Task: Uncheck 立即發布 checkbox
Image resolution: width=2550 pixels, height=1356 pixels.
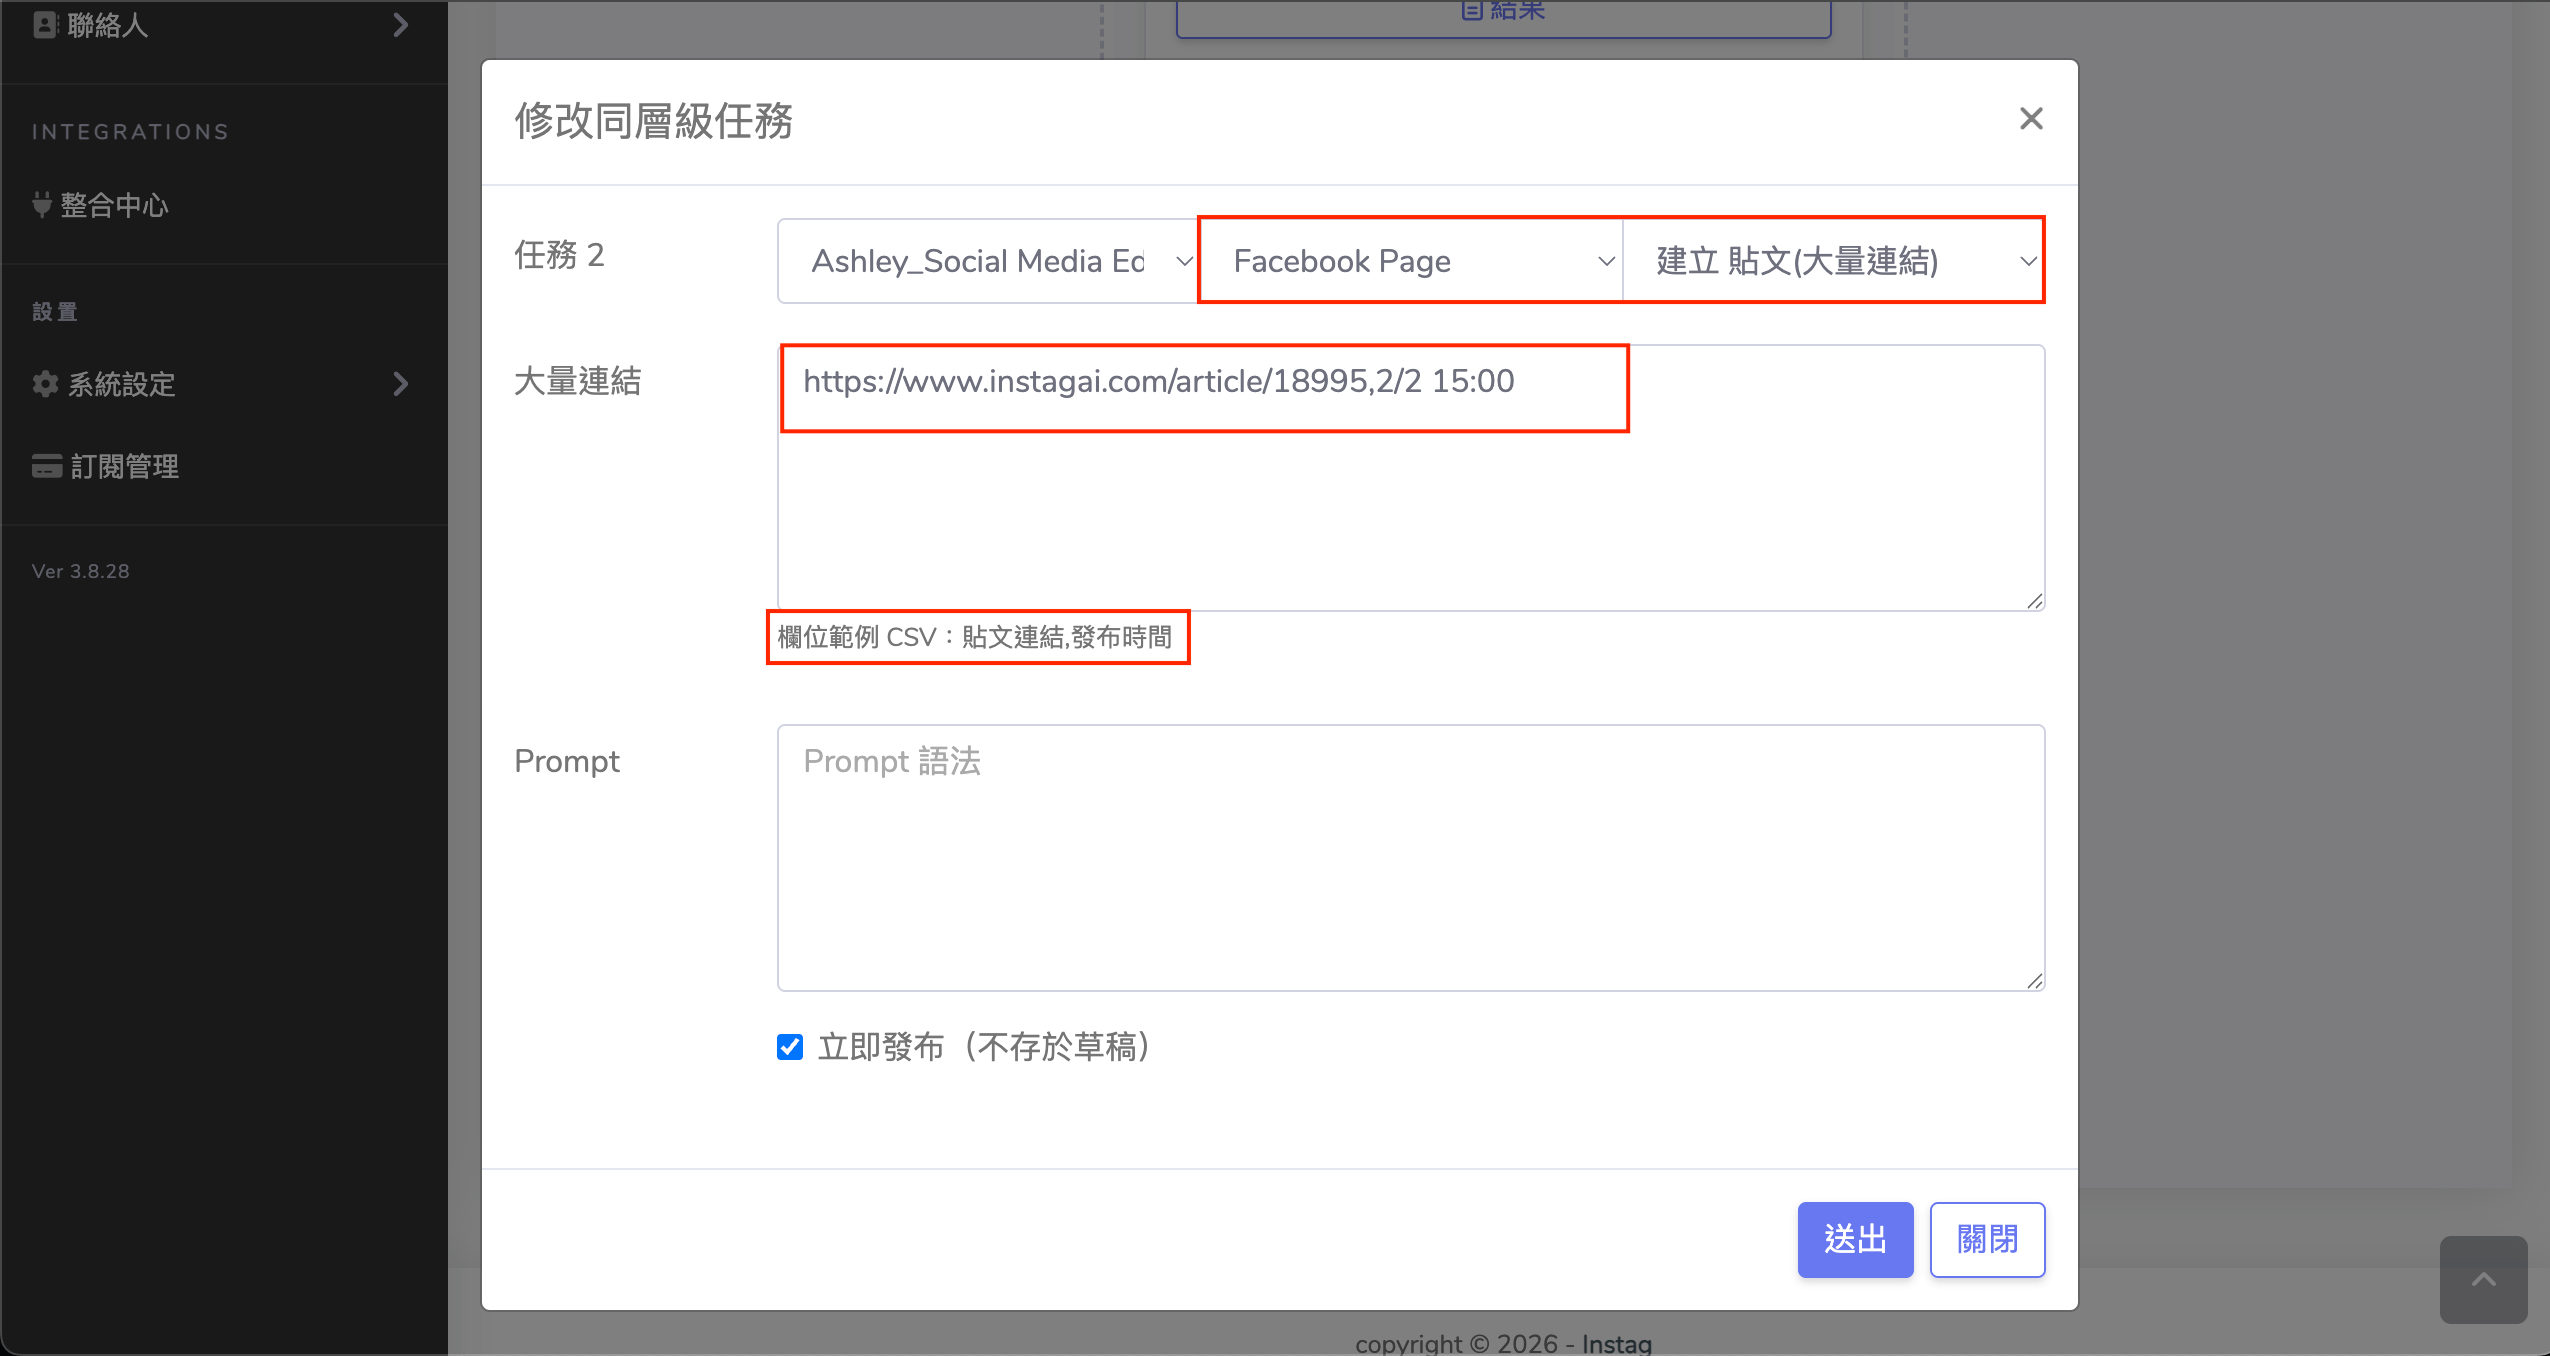Action: 790,1047
